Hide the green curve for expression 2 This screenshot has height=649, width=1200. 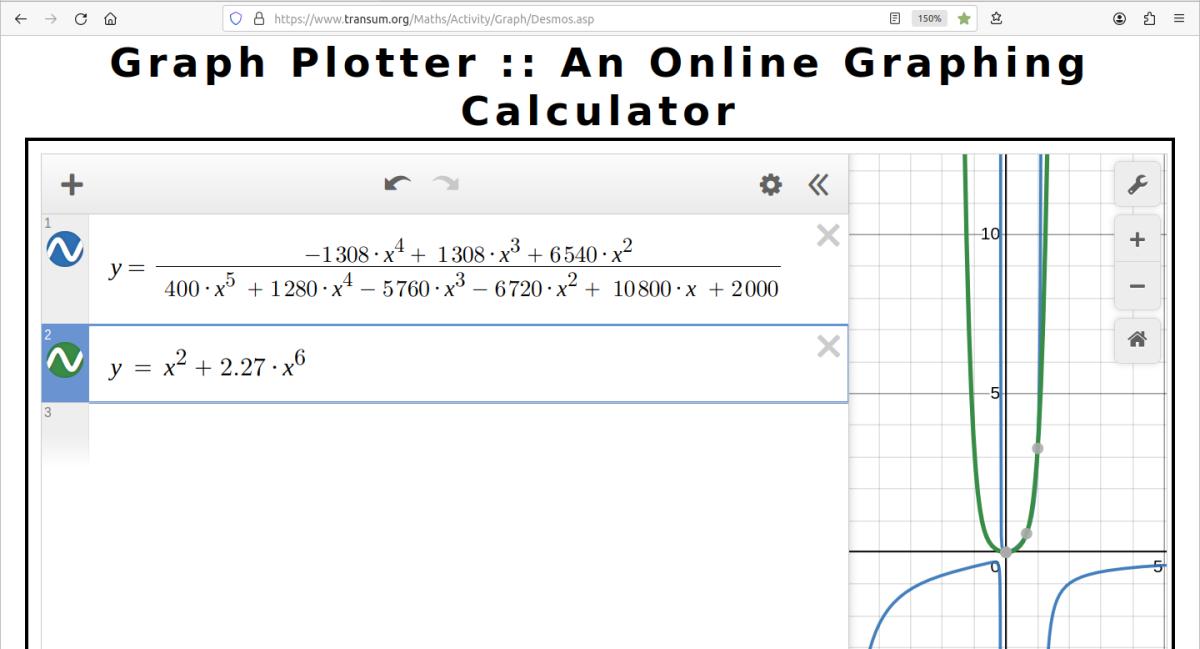[65, 359]
